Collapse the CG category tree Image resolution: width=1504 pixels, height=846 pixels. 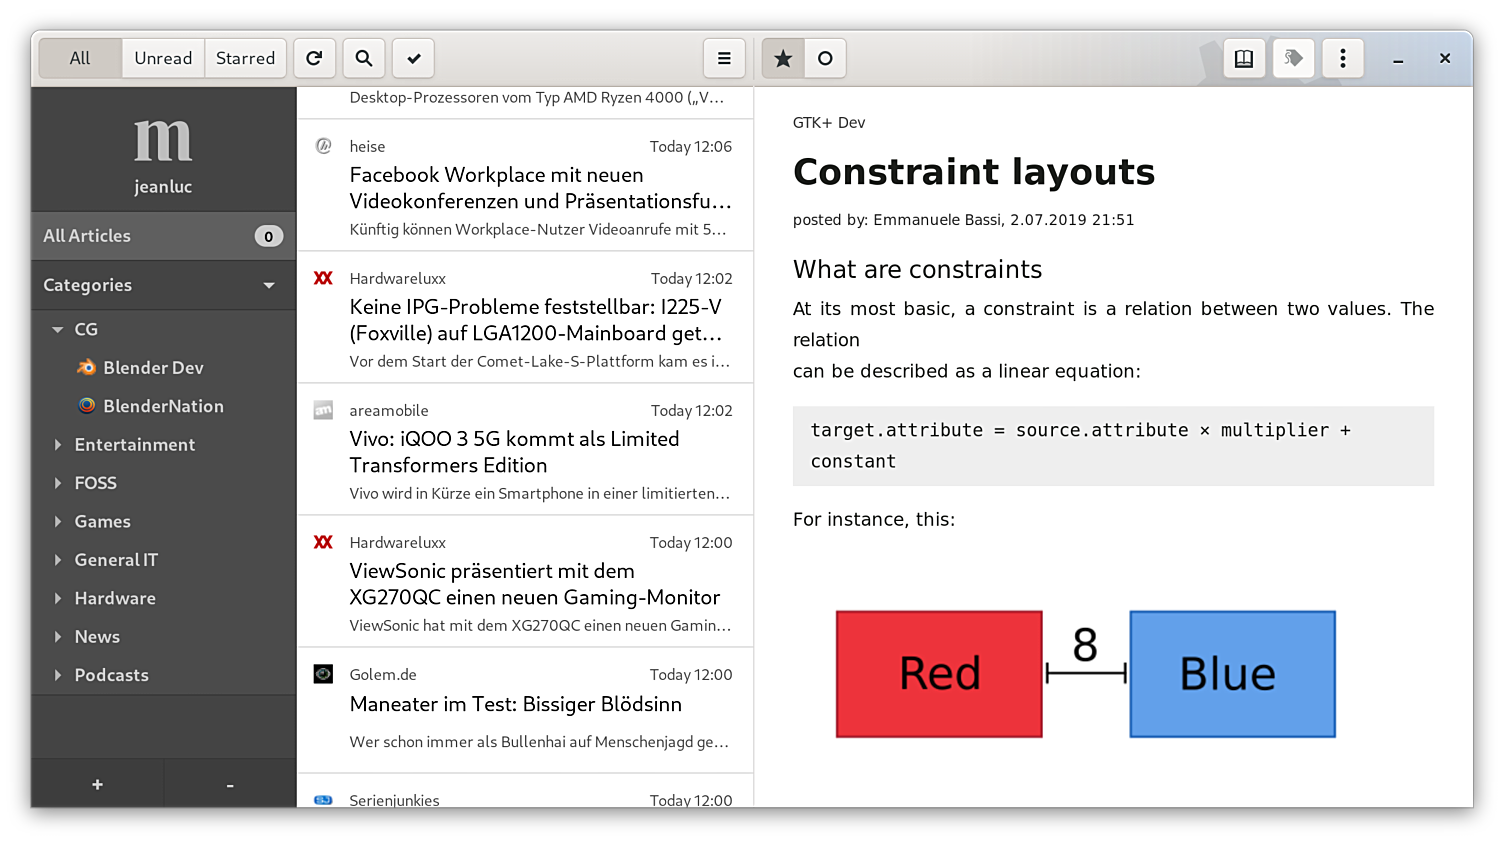coord(58,329)
